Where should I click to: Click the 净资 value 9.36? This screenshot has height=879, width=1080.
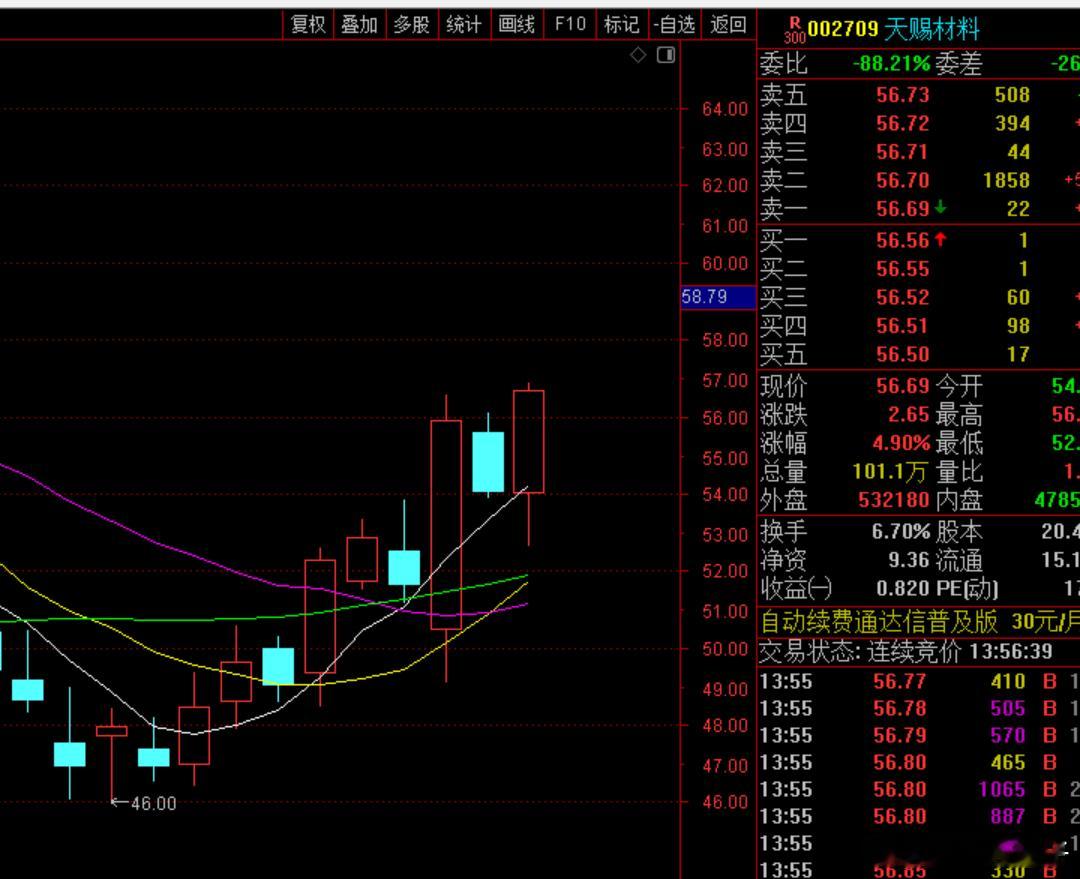point(908,560)
